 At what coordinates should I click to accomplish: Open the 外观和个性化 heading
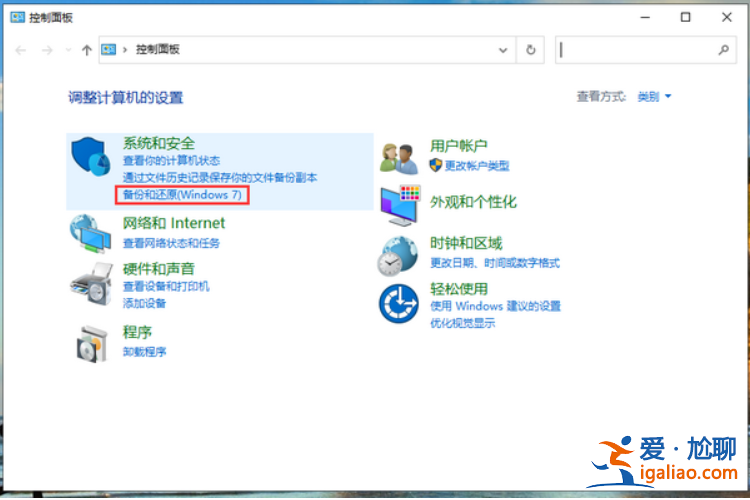[x=474, y=202]
